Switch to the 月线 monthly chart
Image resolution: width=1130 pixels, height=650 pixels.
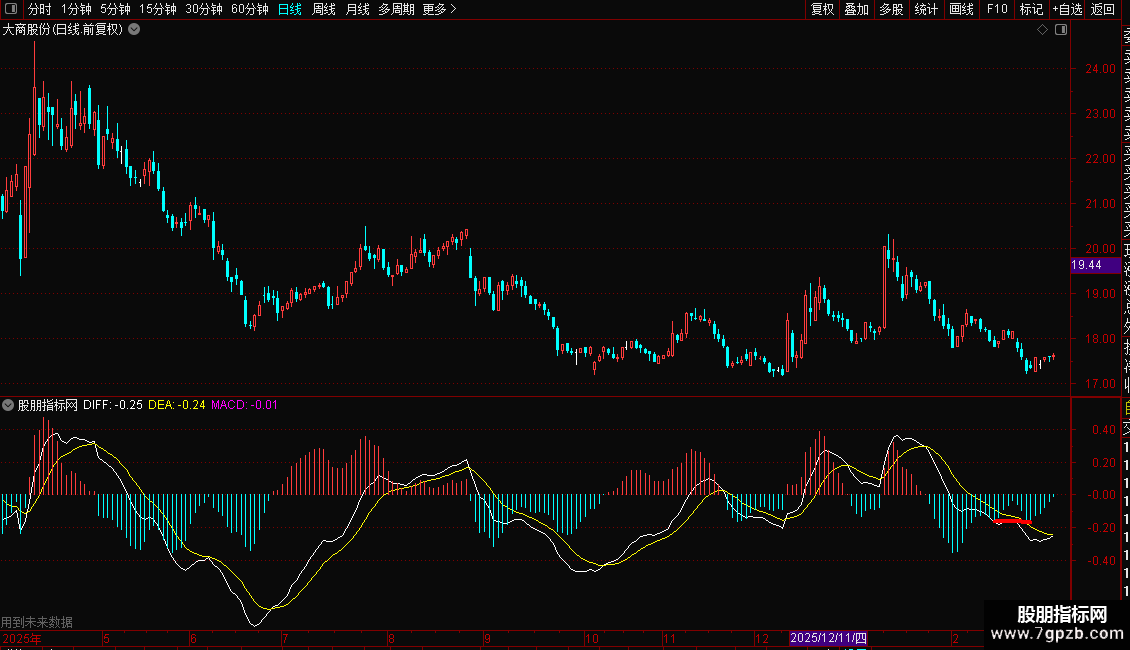point(357,9)
